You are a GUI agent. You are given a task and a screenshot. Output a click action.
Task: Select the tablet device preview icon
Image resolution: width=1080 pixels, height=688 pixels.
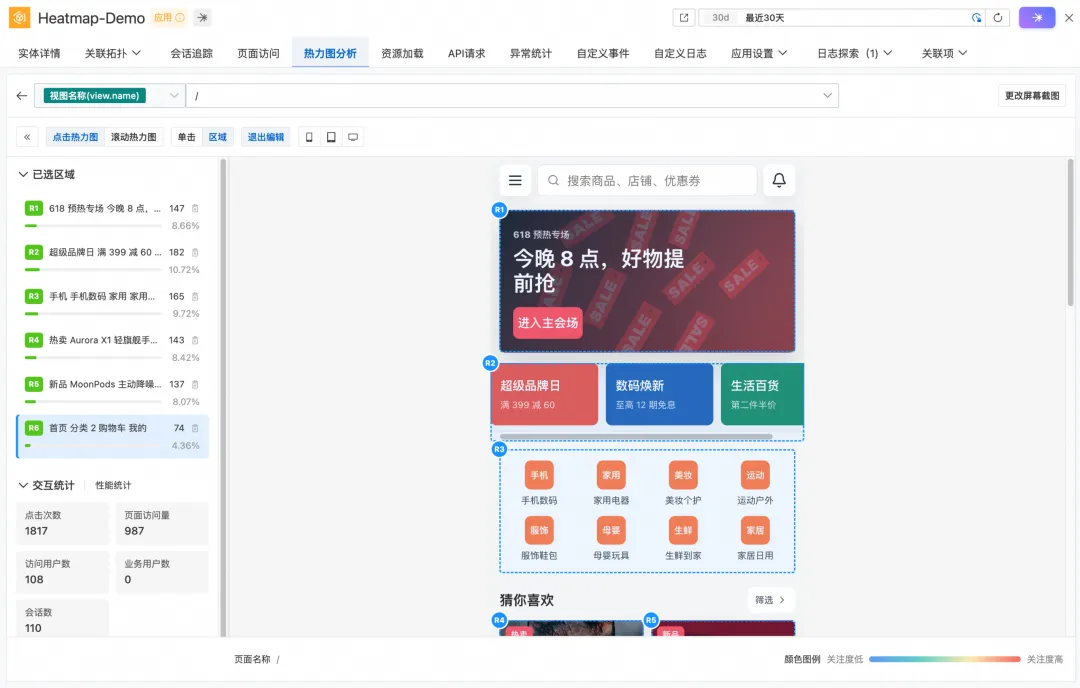(x=331, y=137)
